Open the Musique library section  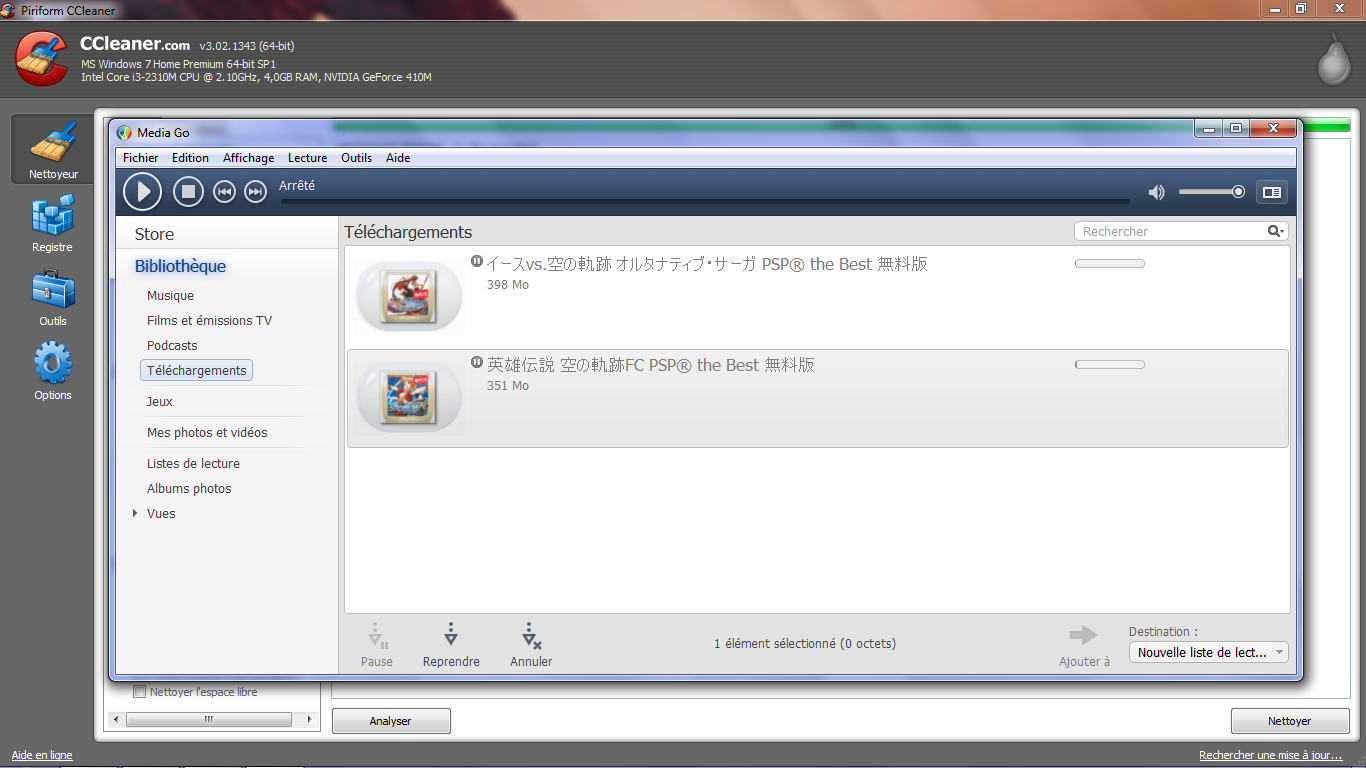point(170,296)
